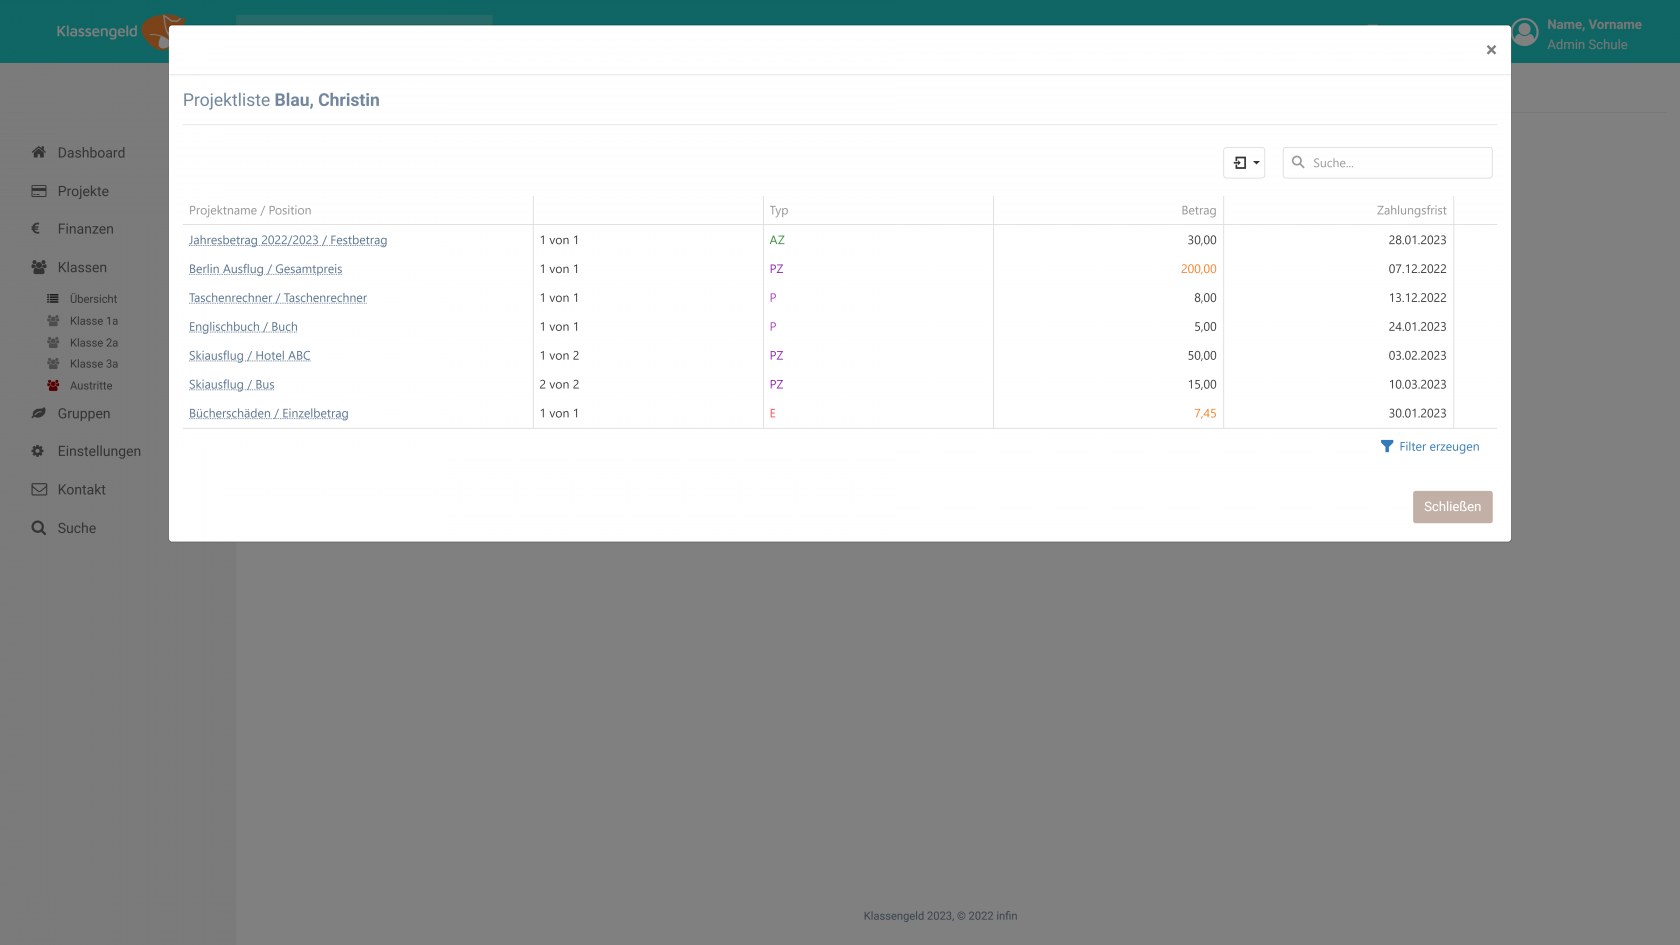The height and width of the screenshot is (945, 1680).
Task: Click the Suche magnifier icon in sidebar
Action: [x=38, y=528]
